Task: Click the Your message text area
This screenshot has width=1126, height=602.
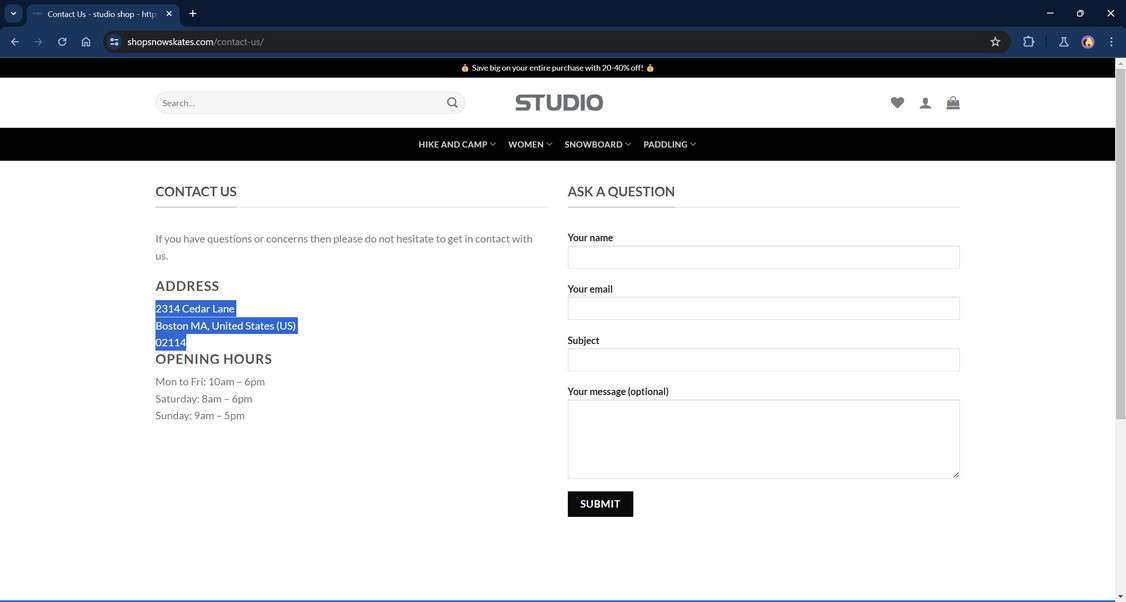Action: pyautogui.click(x=763, y=439)
